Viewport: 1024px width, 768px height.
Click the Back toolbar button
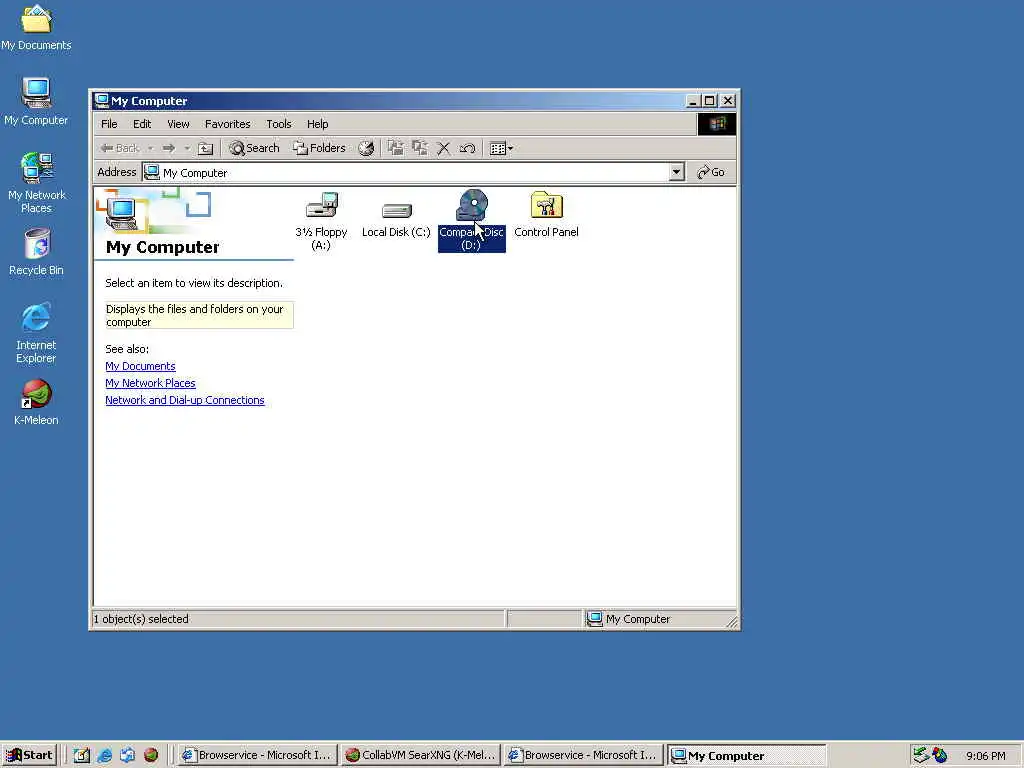pos(120,148)
